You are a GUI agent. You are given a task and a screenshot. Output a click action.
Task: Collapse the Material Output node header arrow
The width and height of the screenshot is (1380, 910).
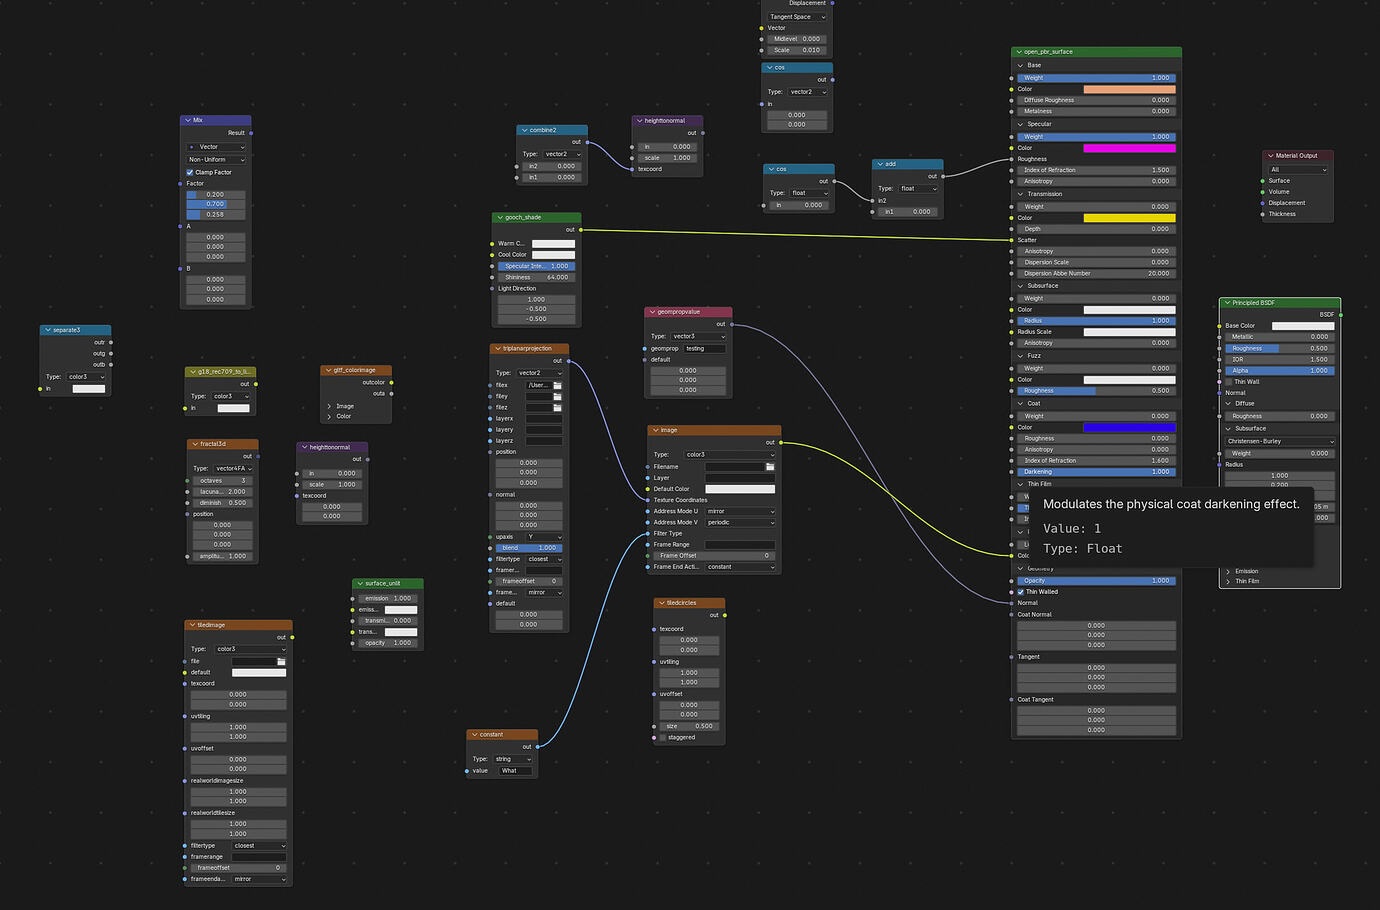click(1271, 156)
